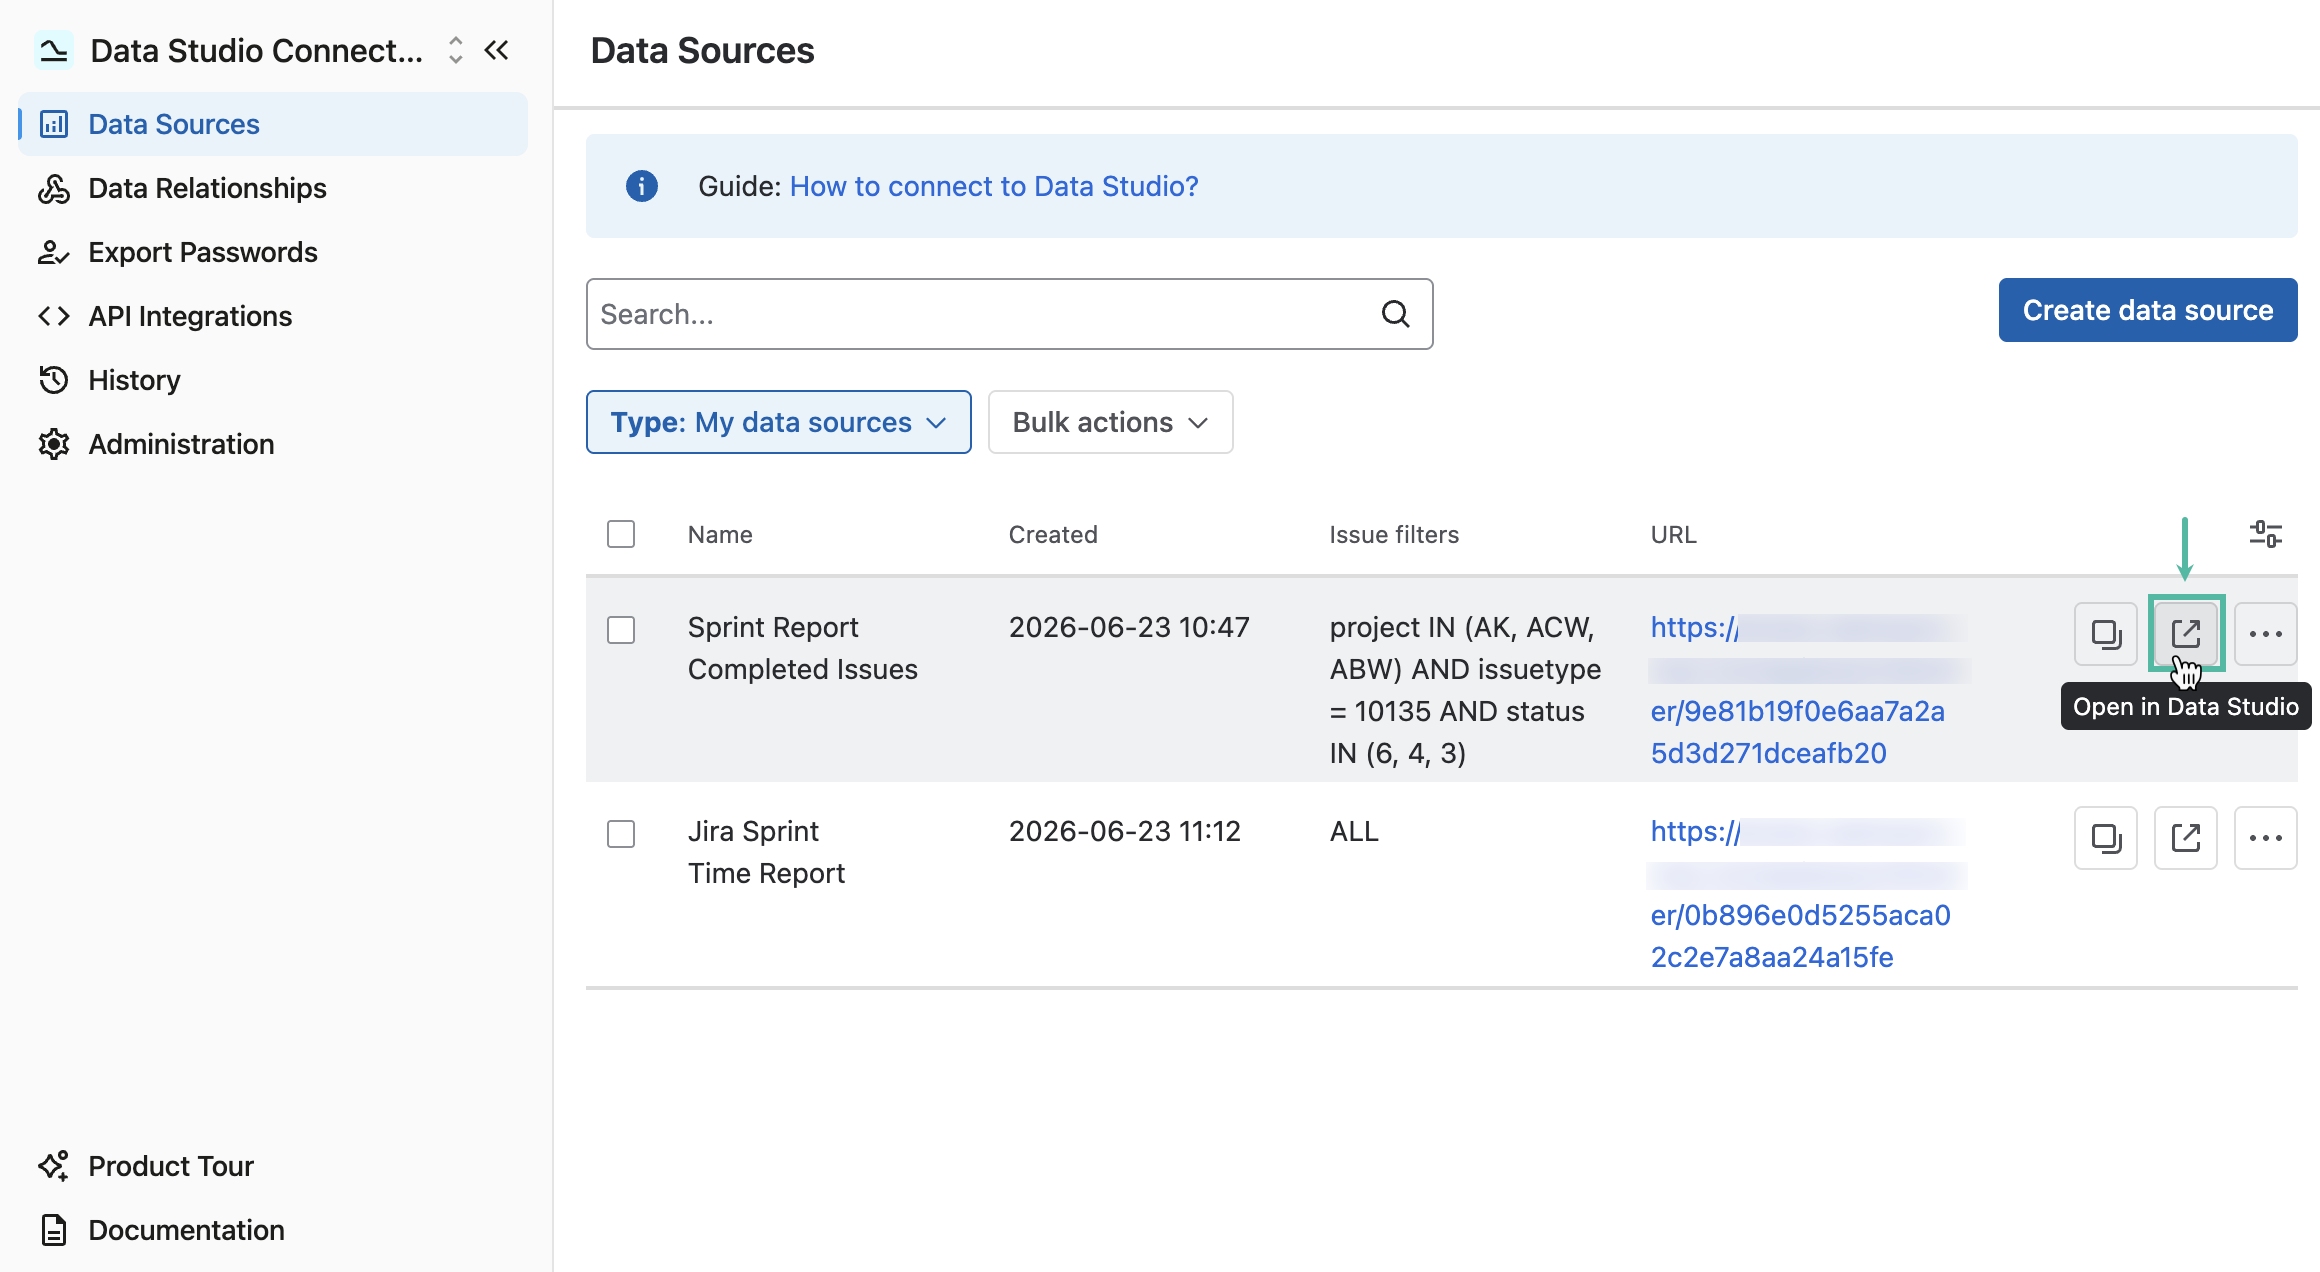Click the Data Sources chart icon

pyautogui.click(x=54, y=124)
